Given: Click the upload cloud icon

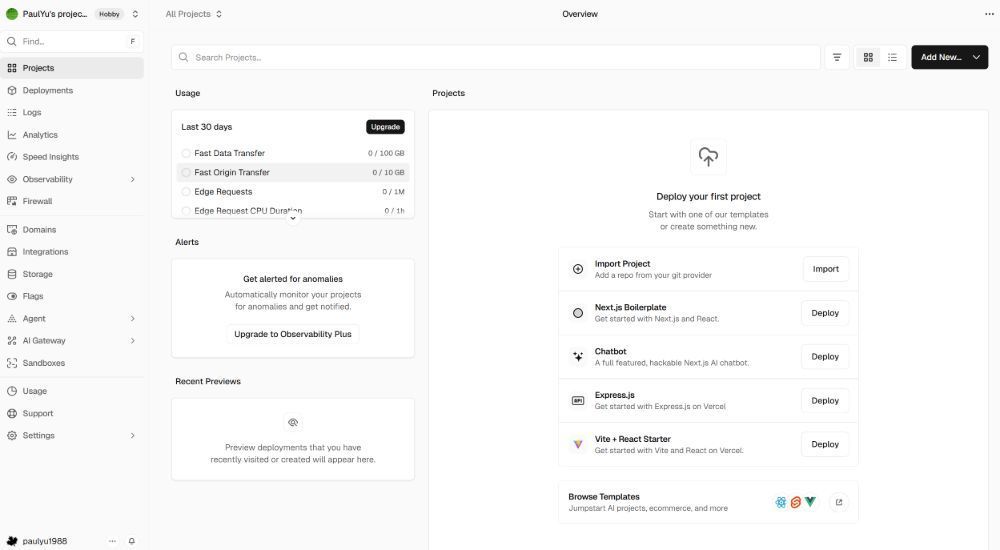Looking at the screenshot, I should (x=708, y=156).
